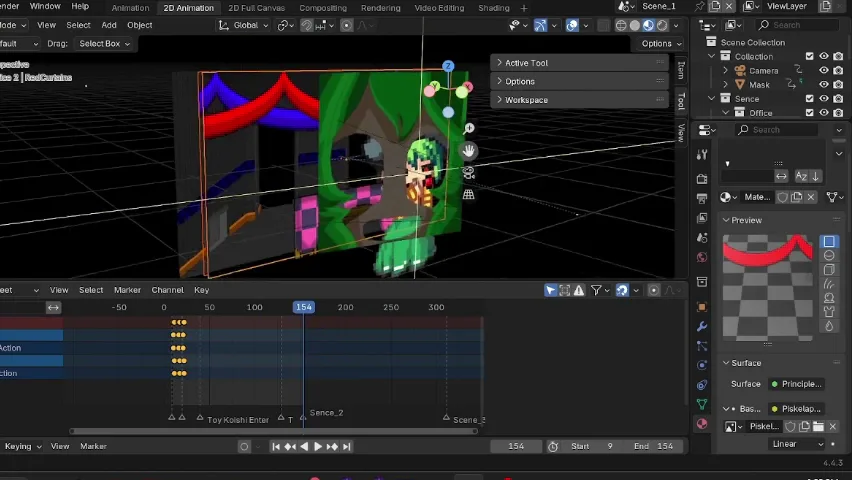Hide Camera in viewport via eye icon

pyautogui.click(x=824, y=71)
